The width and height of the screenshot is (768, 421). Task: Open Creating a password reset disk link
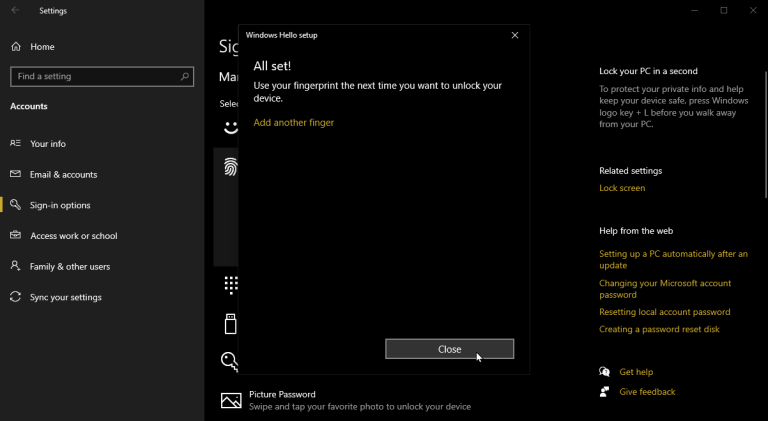[659, 329]
